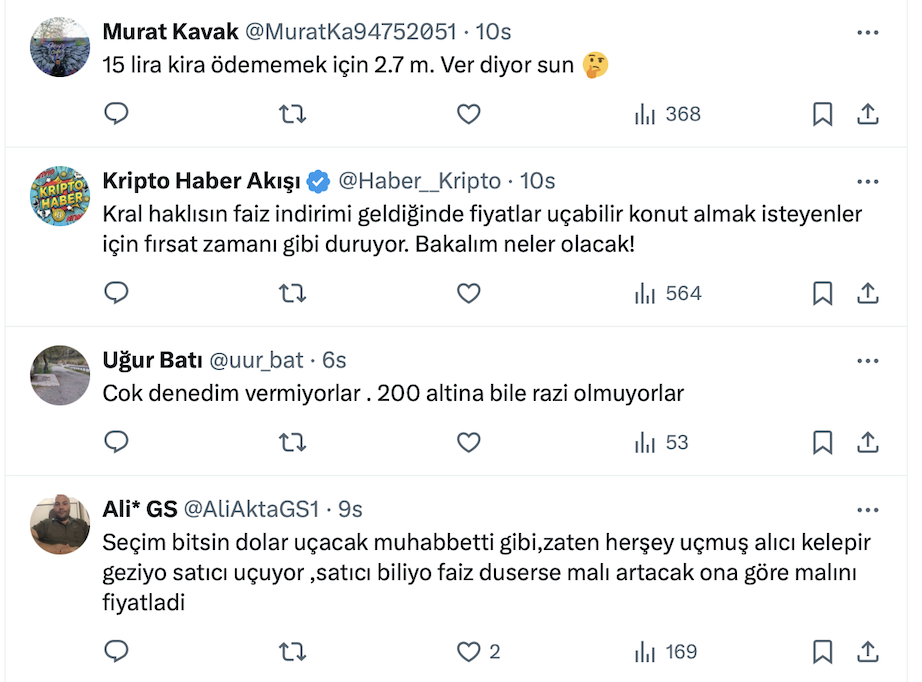Retweet the Ali* GS post
The width and height of the screenshot is (922, 682).
[292, 652]
